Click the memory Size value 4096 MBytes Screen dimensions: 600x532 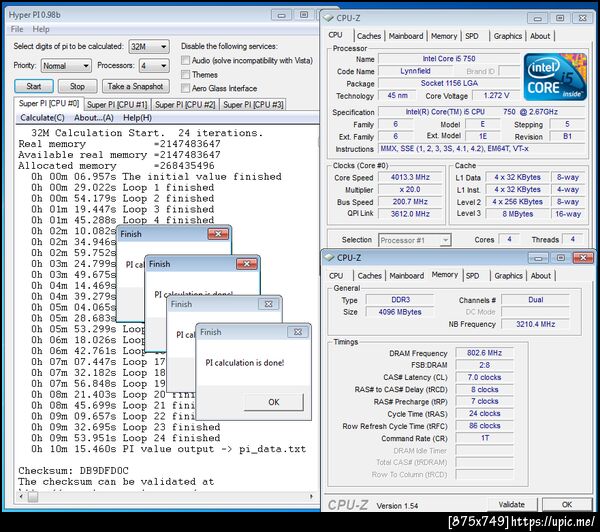[400, 312]
